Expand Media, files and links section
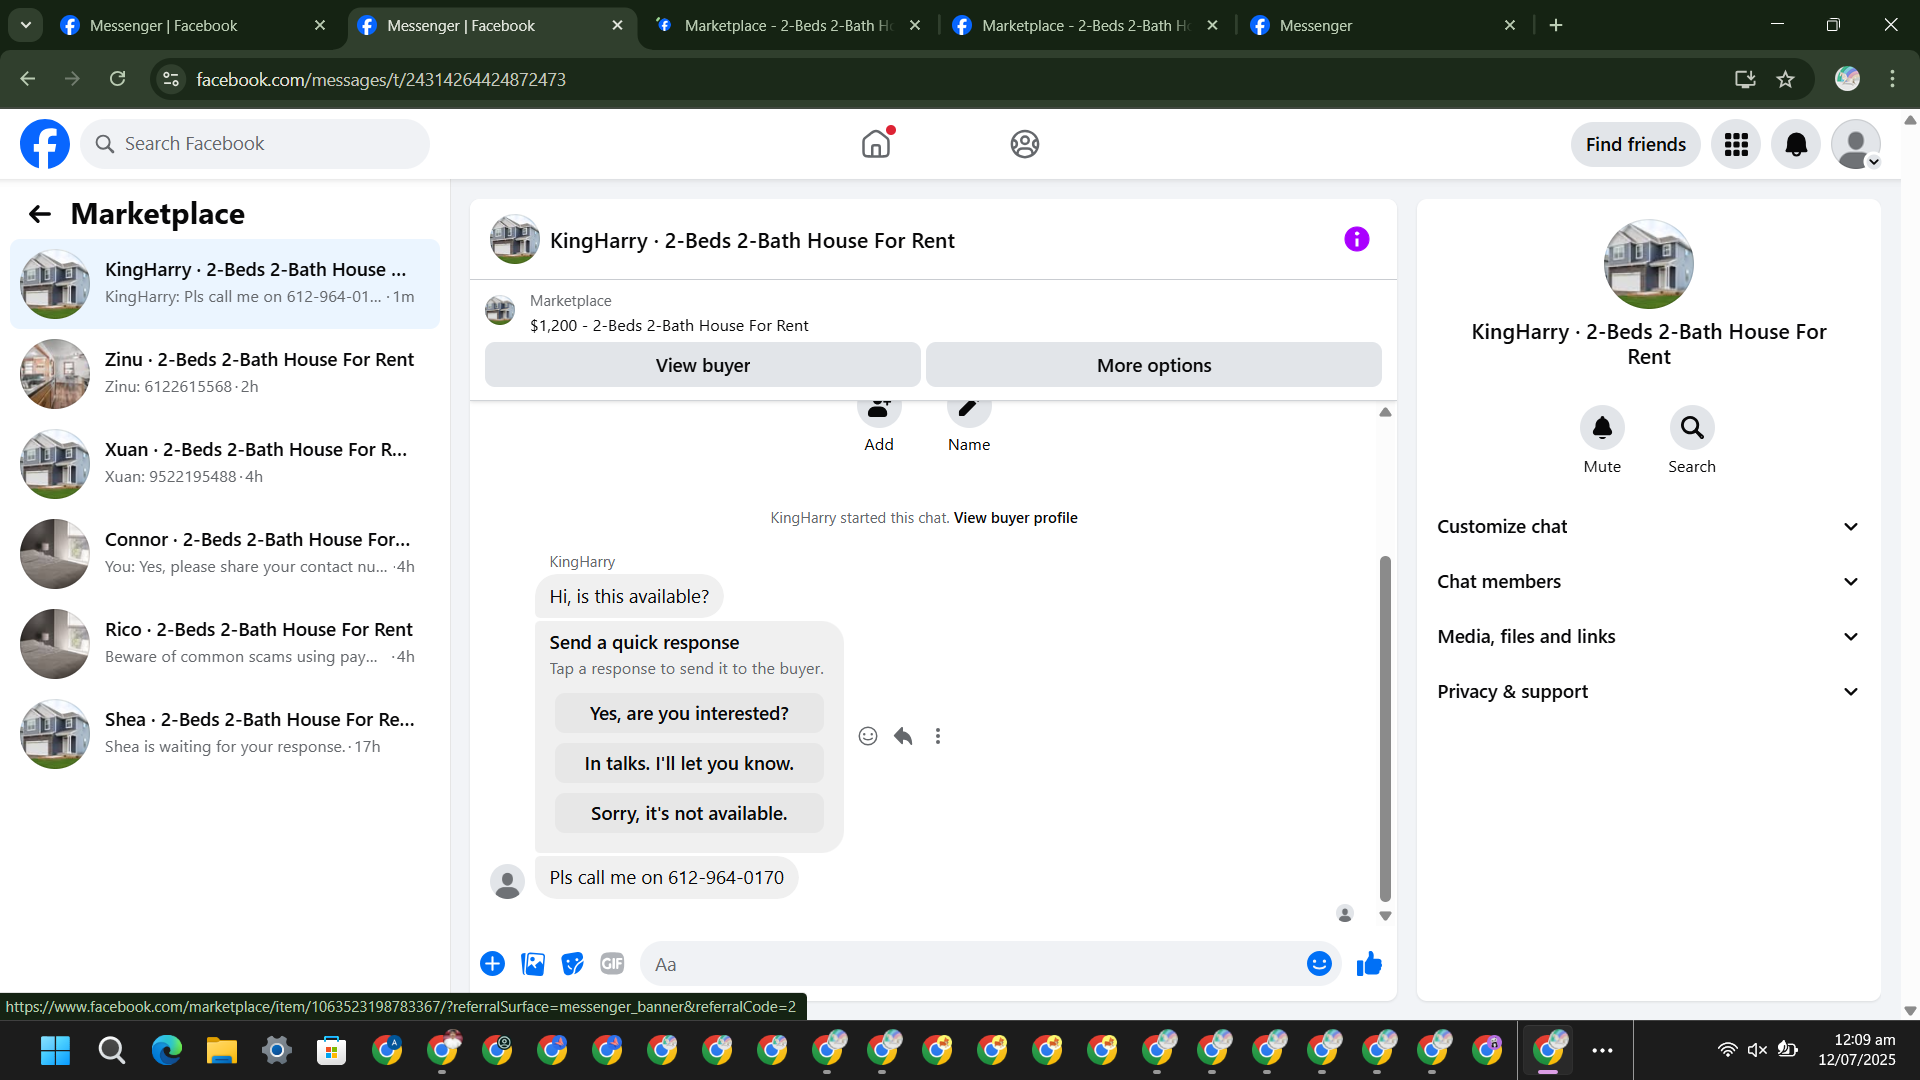 point(1649,637)
